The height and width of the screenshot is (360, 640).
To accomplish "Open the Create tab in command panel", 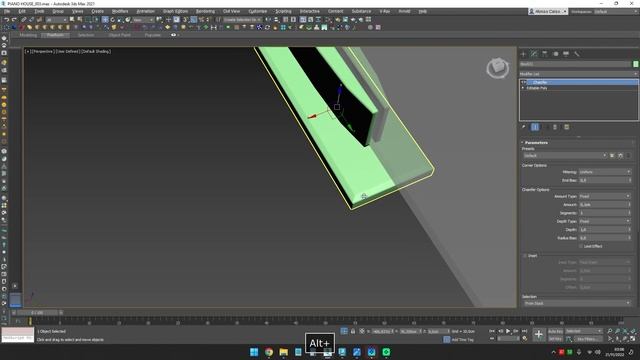I will pos(523,54).
